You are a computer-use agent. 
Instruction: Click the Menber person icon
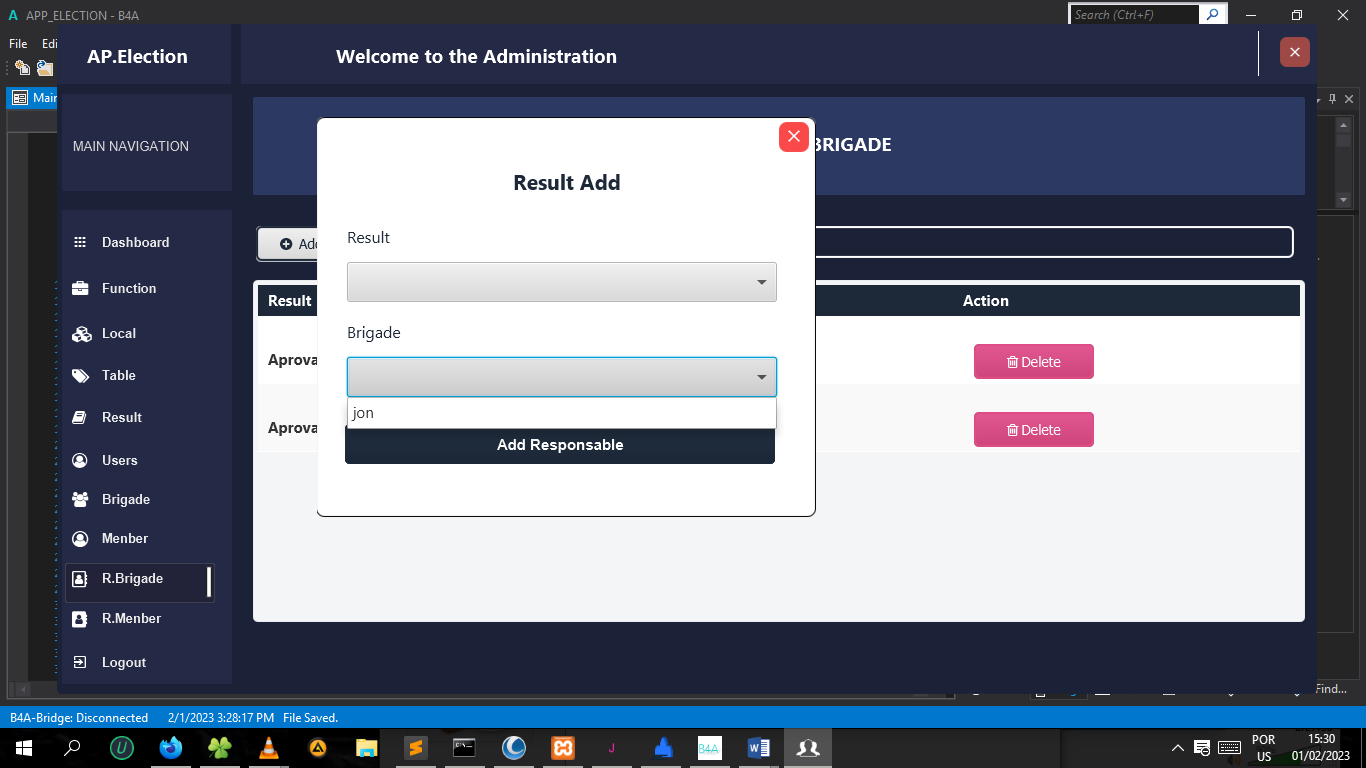tap(80, 538)
